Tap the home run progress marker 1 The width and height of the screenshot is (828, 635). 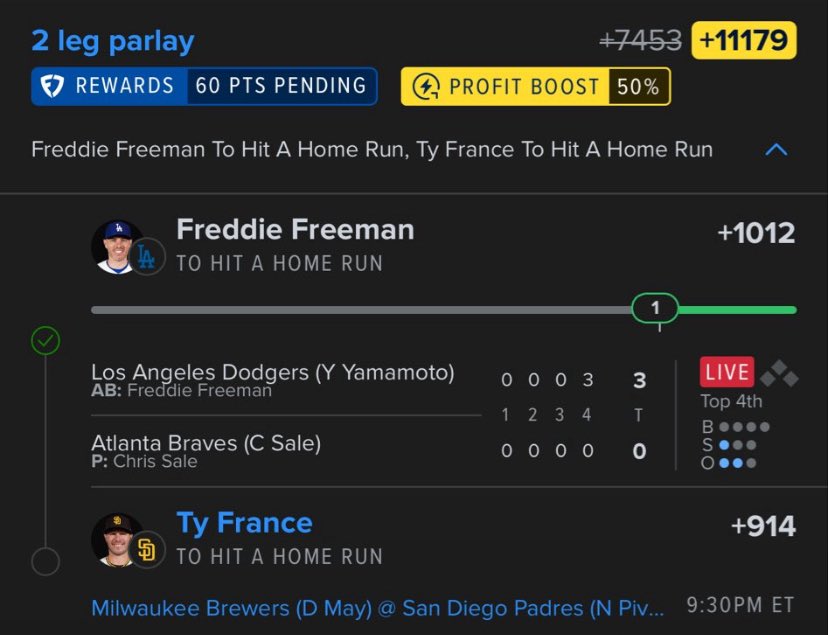pos(655,308)
